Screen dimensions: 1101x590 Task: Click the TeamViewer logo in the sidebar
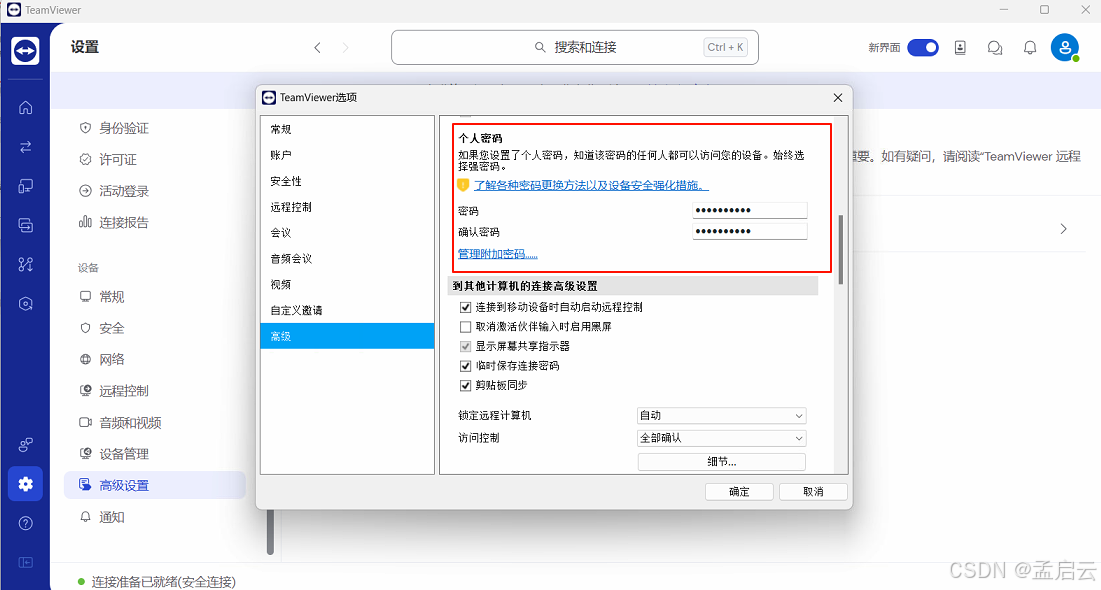click(25, 51)
